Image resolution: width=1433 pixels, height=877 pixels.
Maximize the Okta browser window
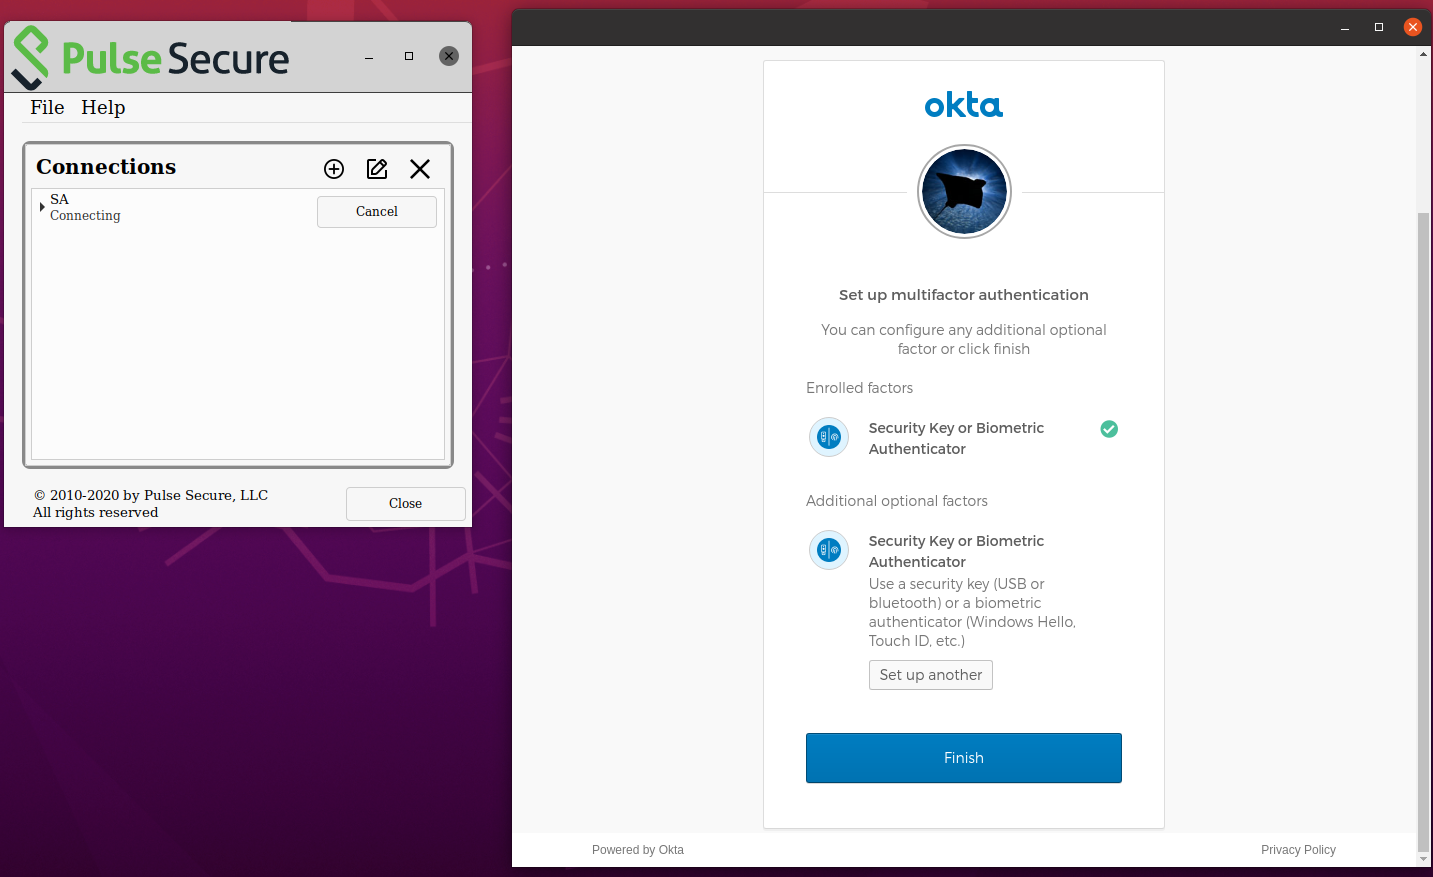[x=1379, y=27]
